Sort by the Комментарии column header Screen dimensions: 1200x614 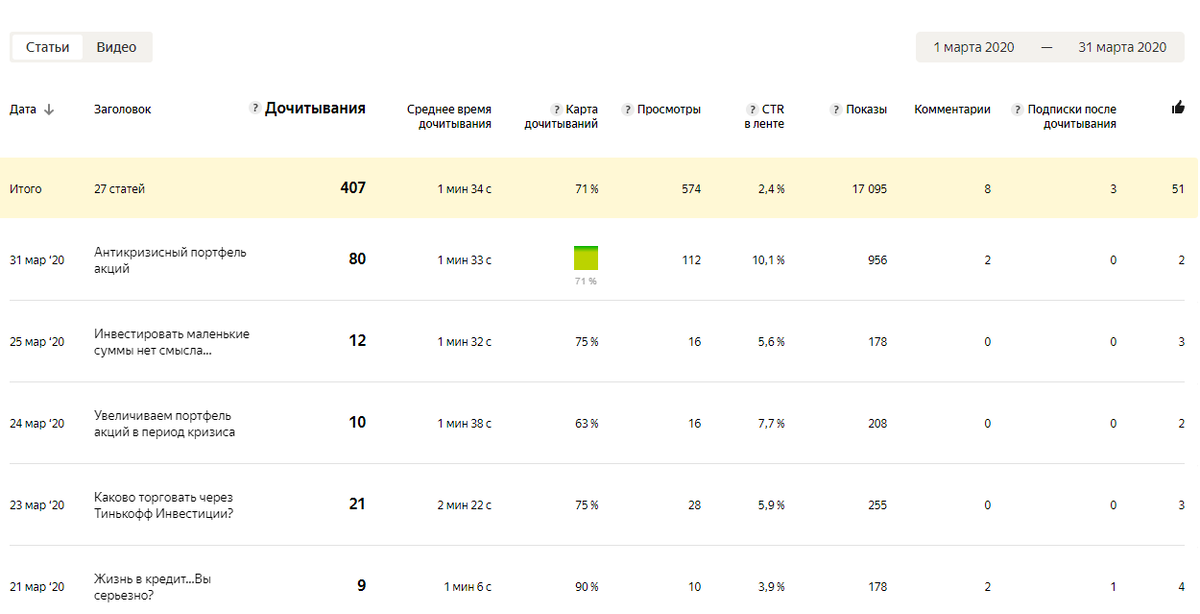952,109
